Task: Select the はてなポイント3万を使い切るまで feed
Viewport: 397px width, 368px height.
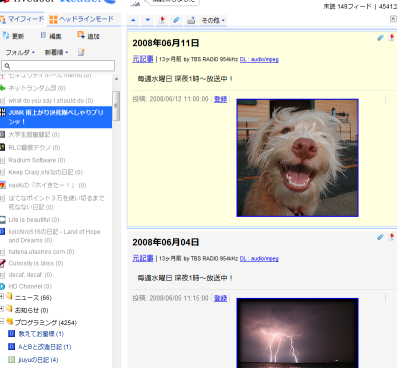Action: [x=56, y=202]
